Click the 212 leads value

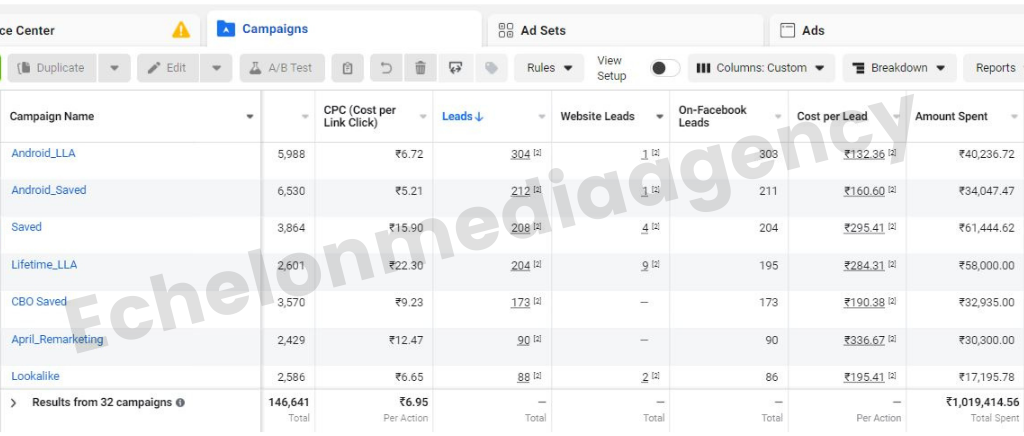point(520,191)
